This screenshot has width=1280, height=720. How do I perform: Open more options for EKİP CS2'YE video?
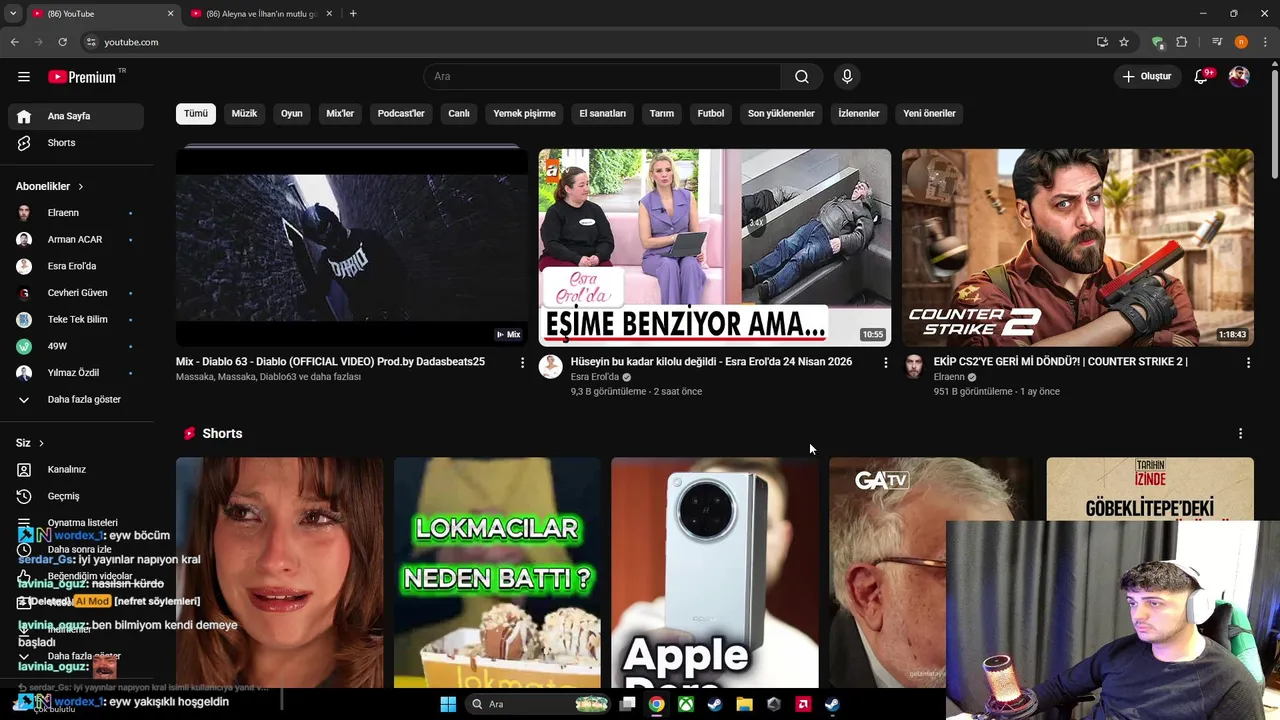pos(1248,363)
